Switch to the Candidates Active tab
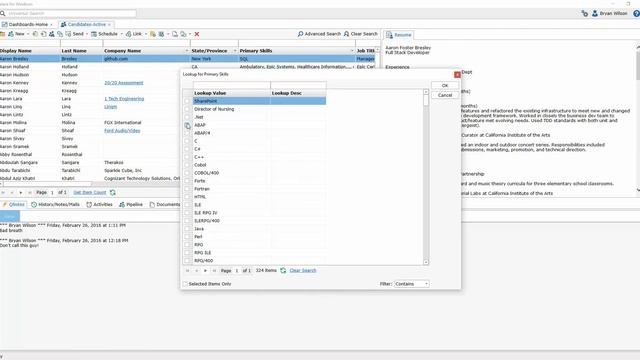 click(86, 24)
